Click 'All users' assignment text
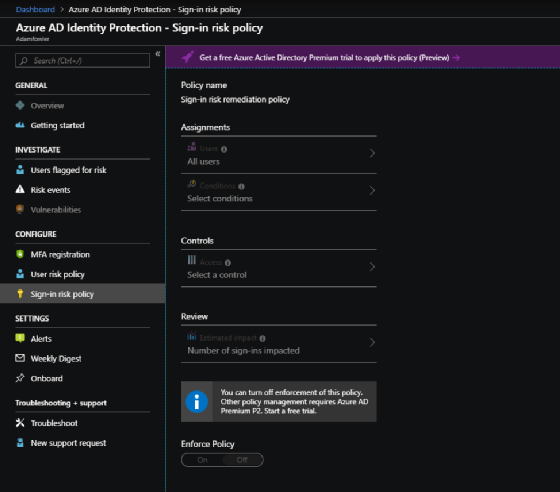This screenshot has width=560, height=492. [x=203, y=162]
